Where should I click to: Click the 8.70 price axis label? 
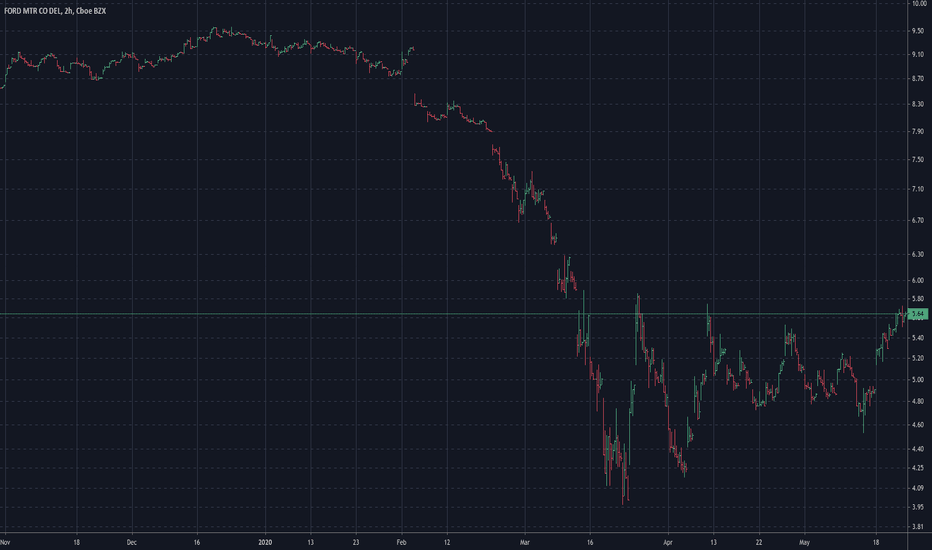pos(918,78)
